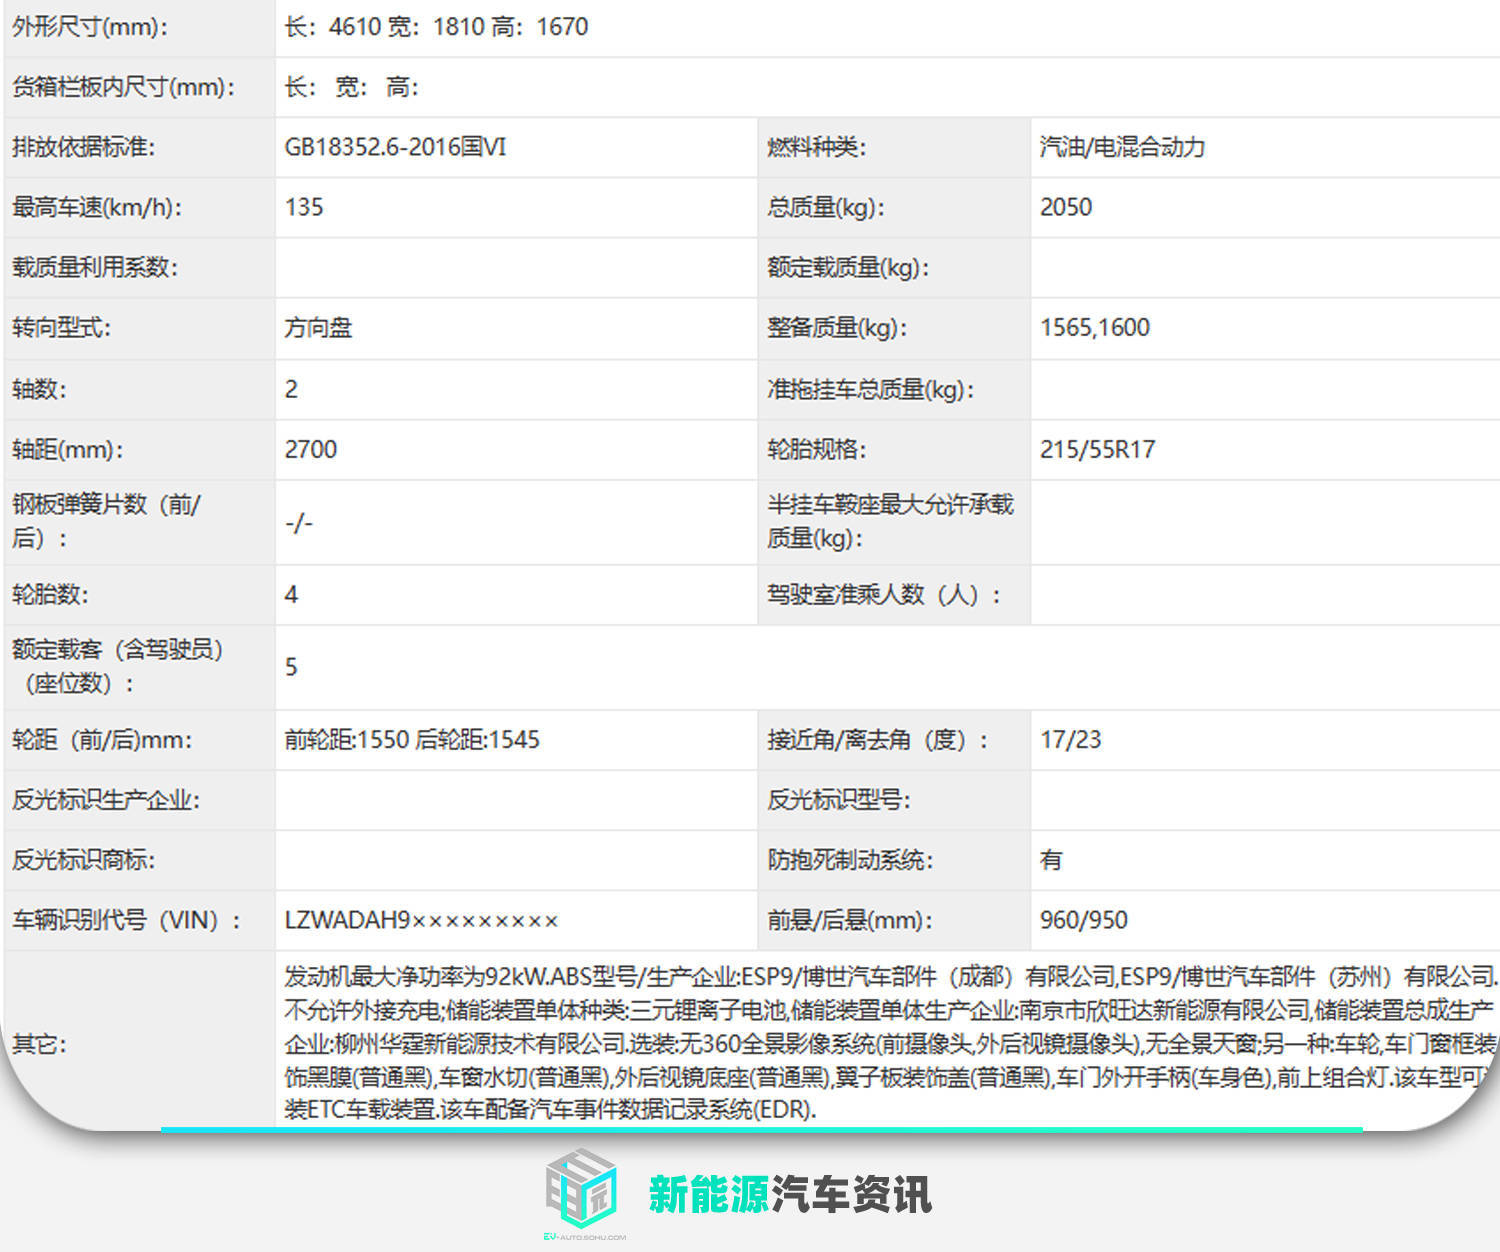Image resolution: width=1500 pixels, height=1252 pixels.
Task: Click the 轮距(前/后)mm label
Action: (x=102, y=739)
